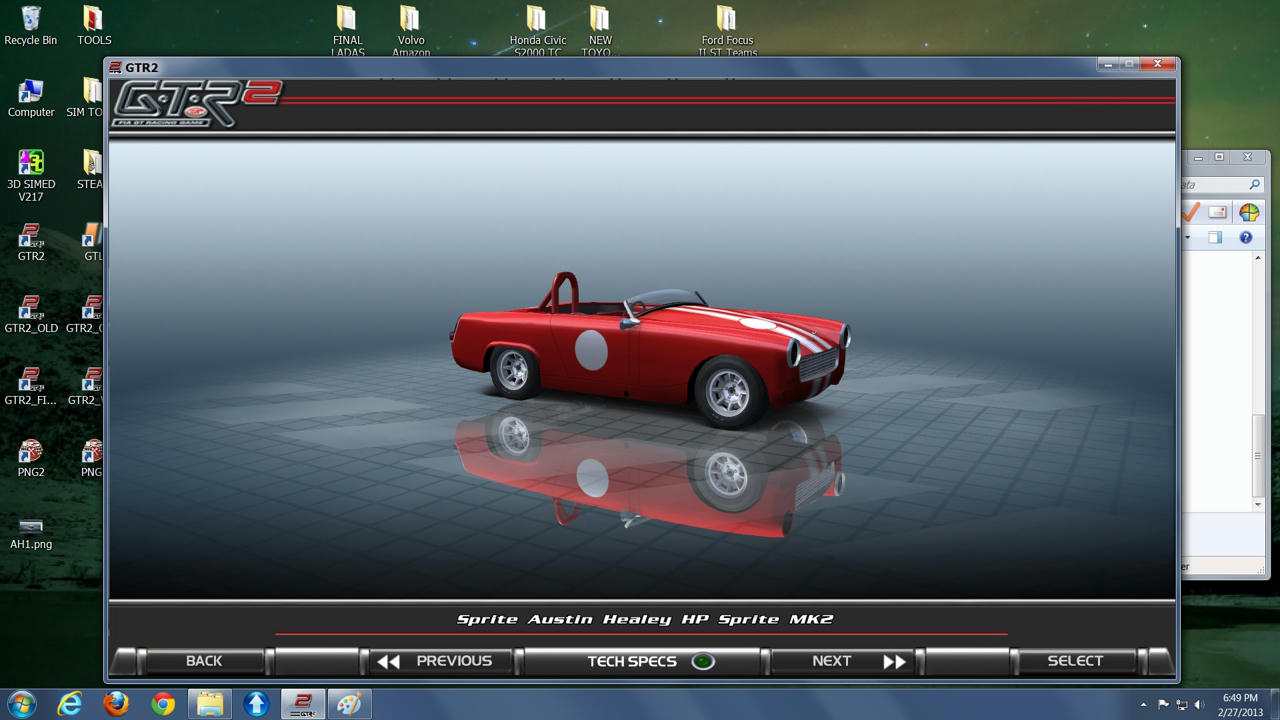Open the volume speaker tray icon
Screen dimensions: 1280x720
coord(1199,705)
